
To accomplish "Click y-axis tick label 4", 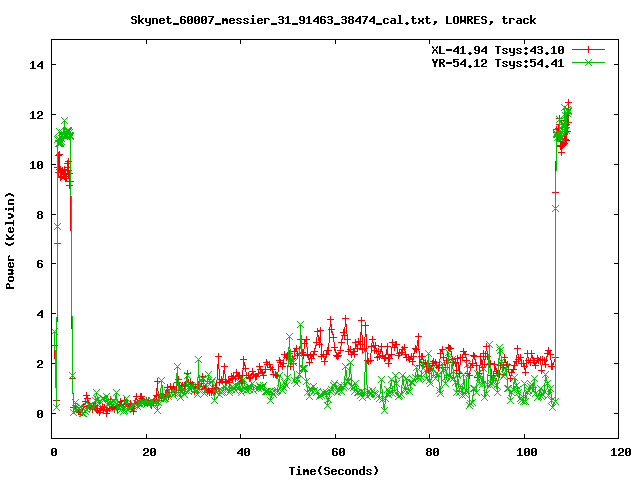I will point(40,314).
